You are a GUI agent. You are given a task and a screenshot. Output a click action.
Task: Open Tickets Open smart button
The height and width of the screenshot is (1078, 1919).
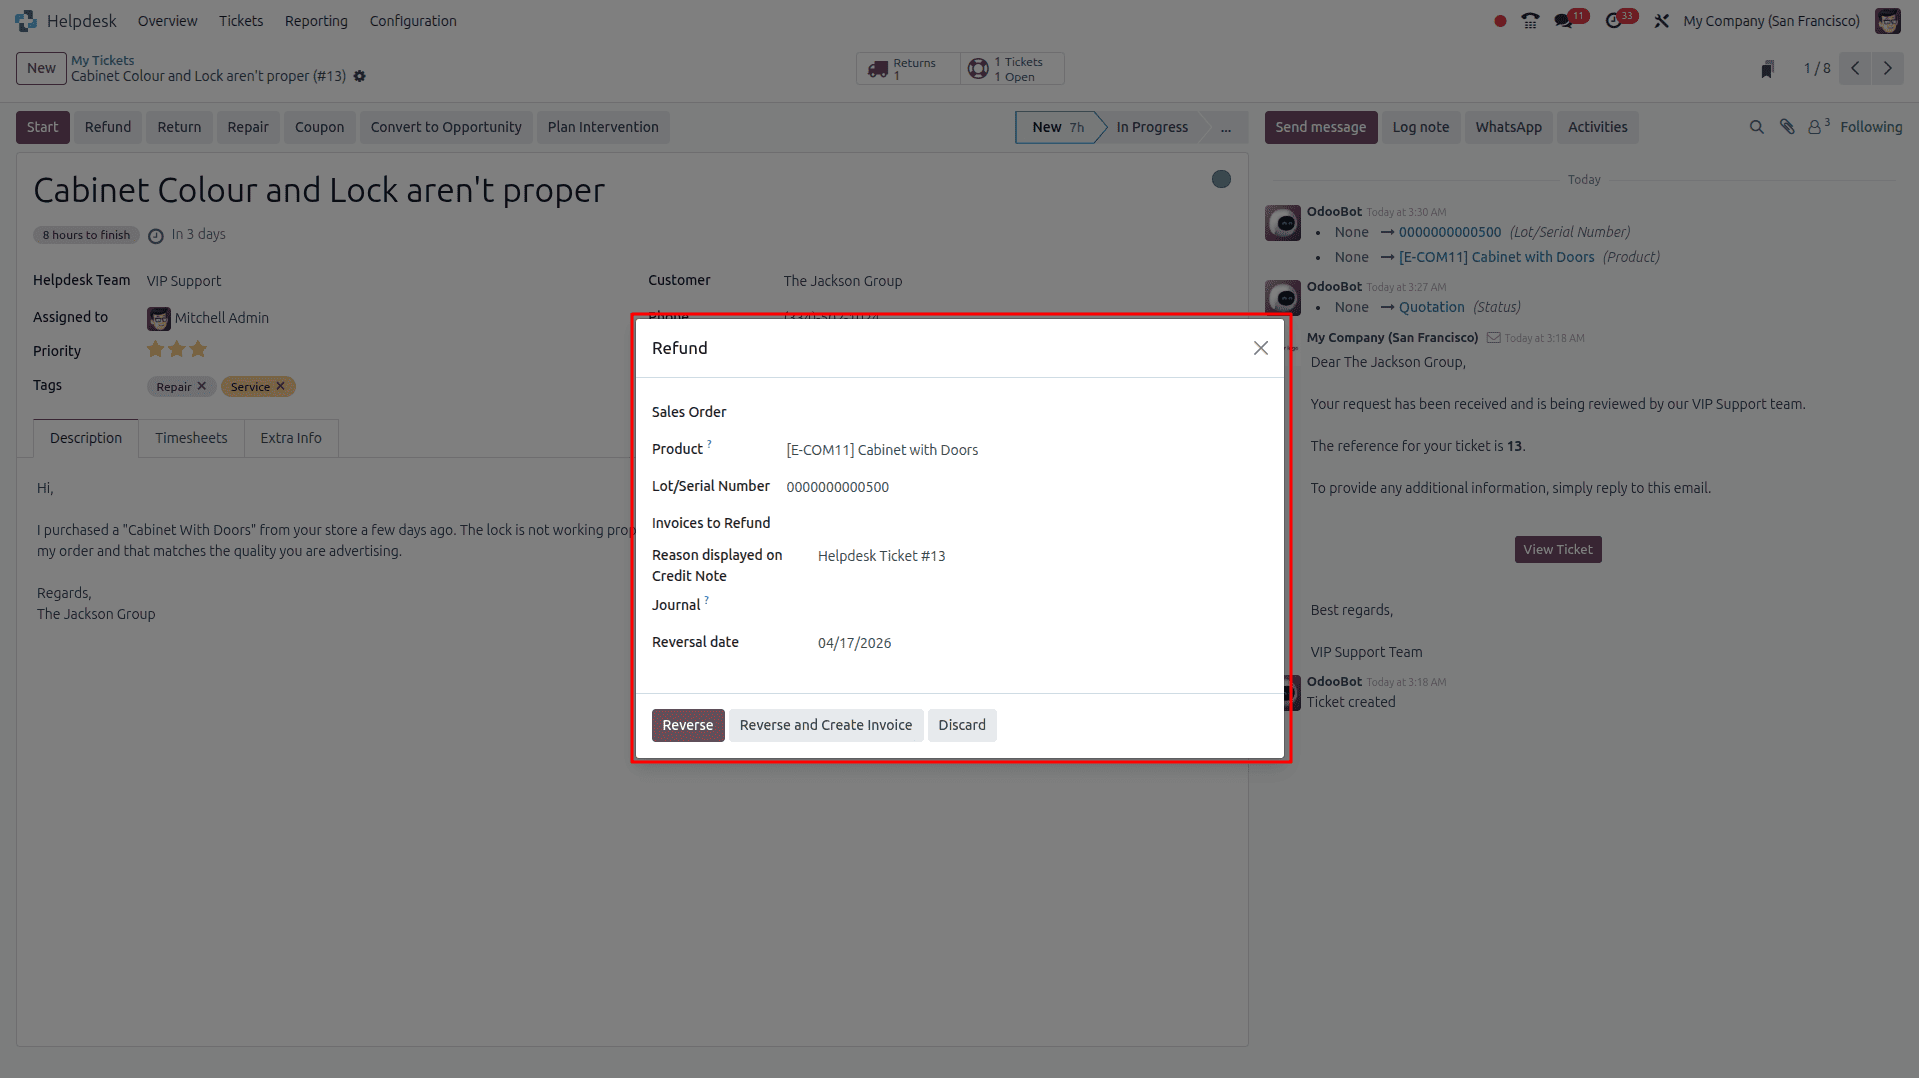1012,69
